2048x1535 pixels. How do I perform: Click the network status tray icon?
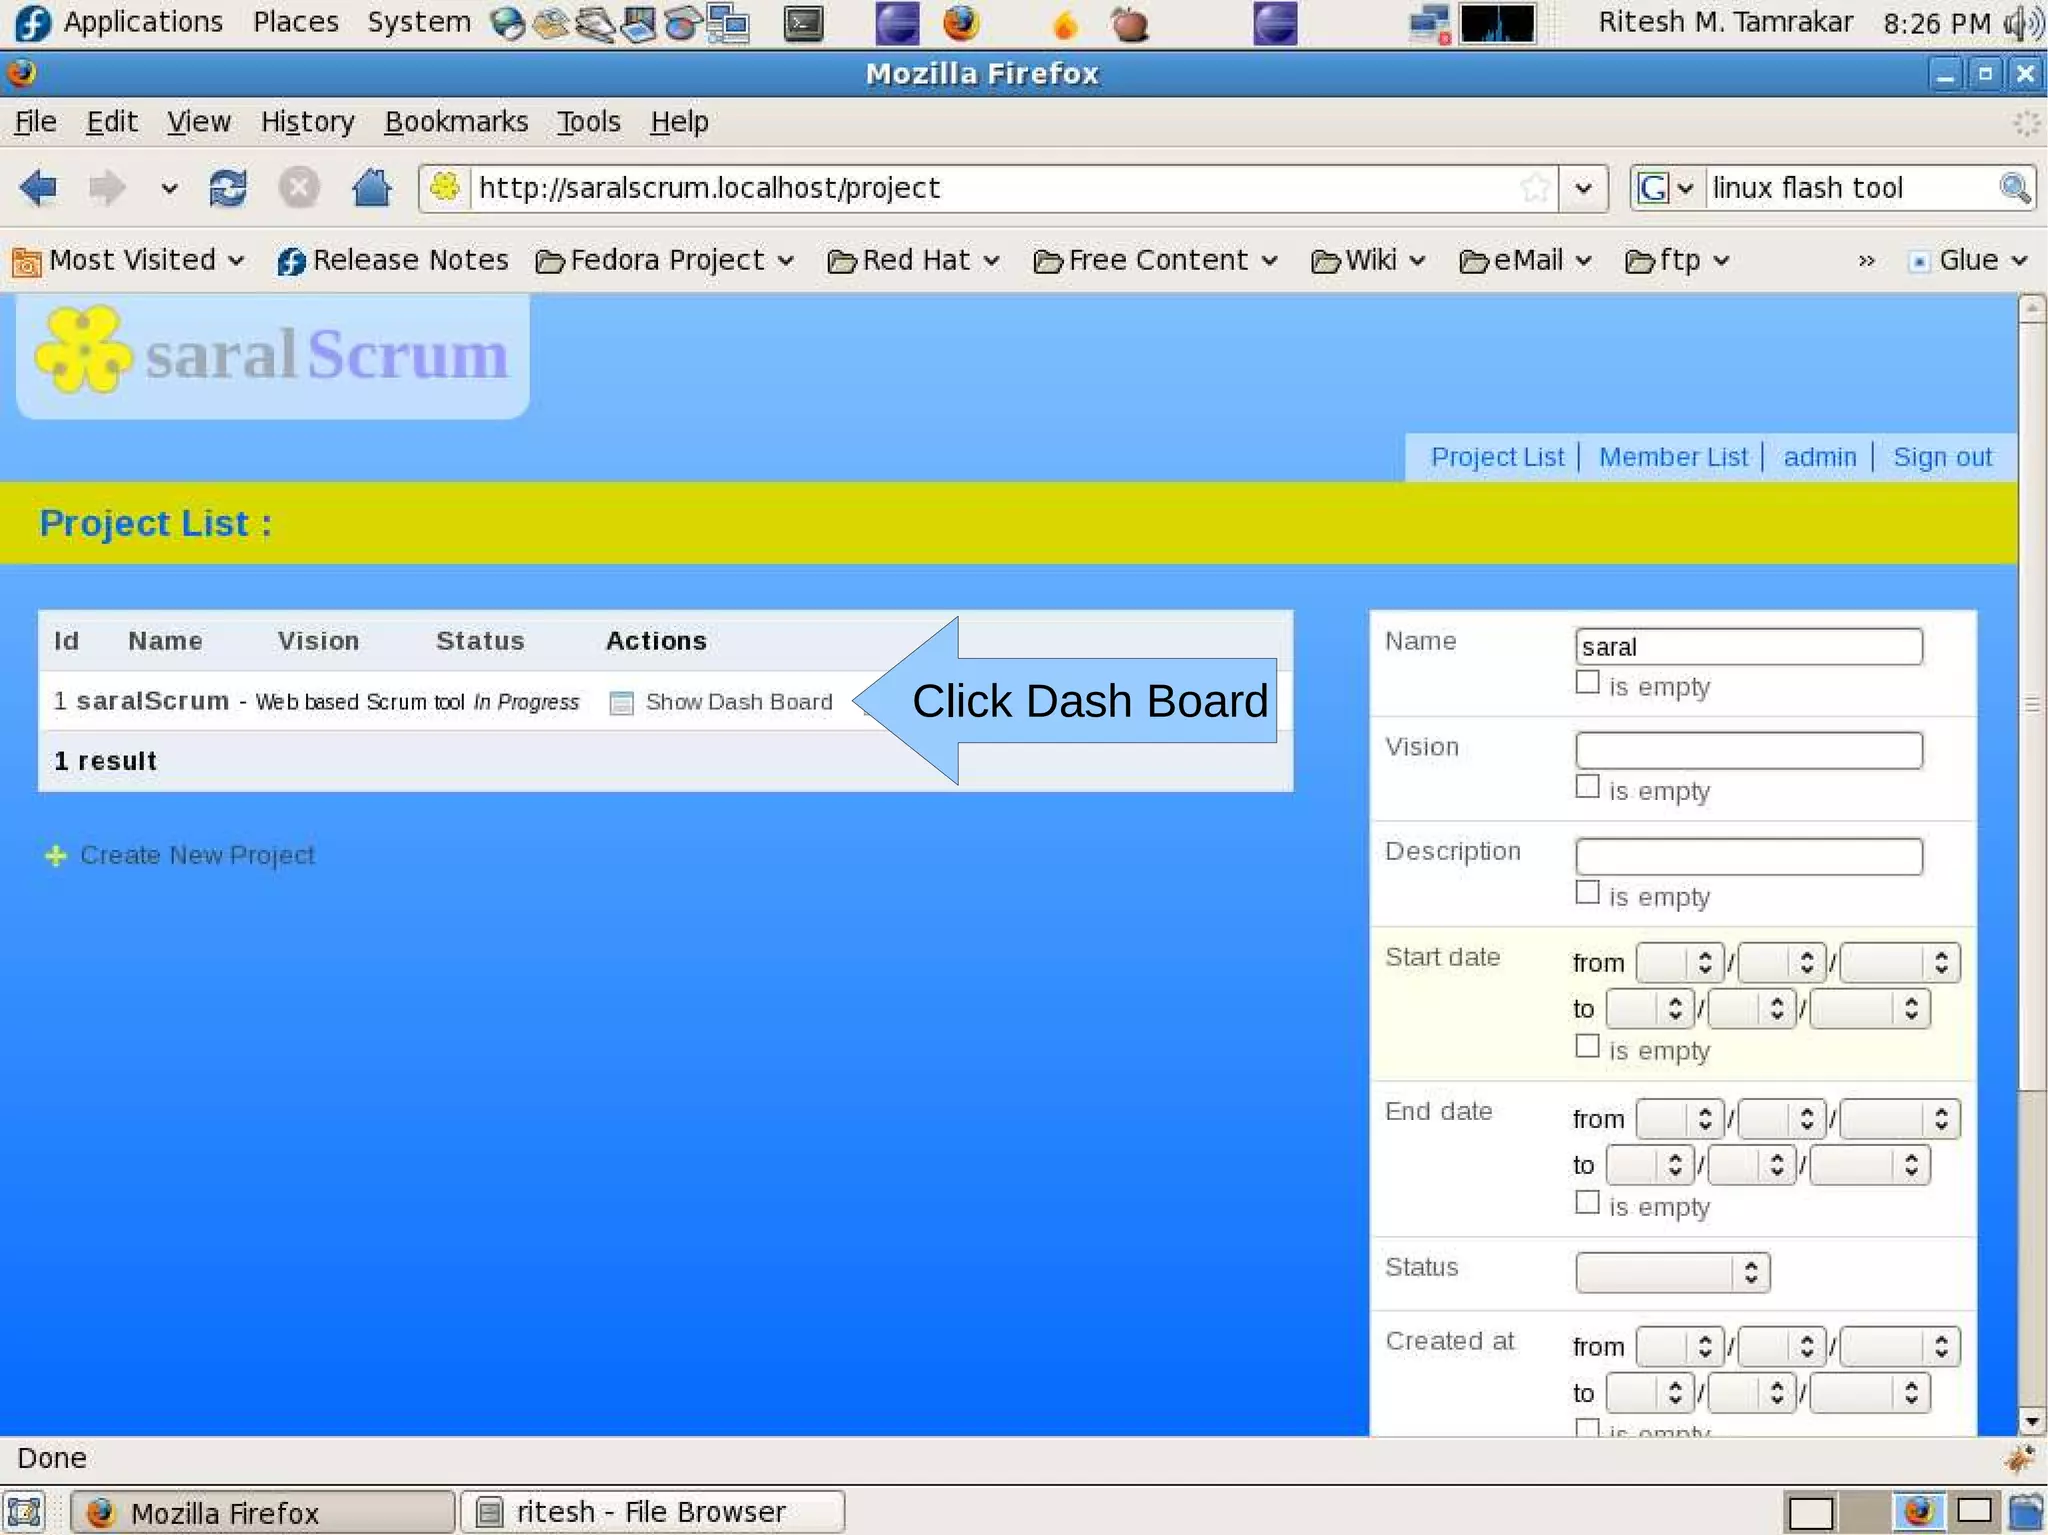click(1429, 24)
